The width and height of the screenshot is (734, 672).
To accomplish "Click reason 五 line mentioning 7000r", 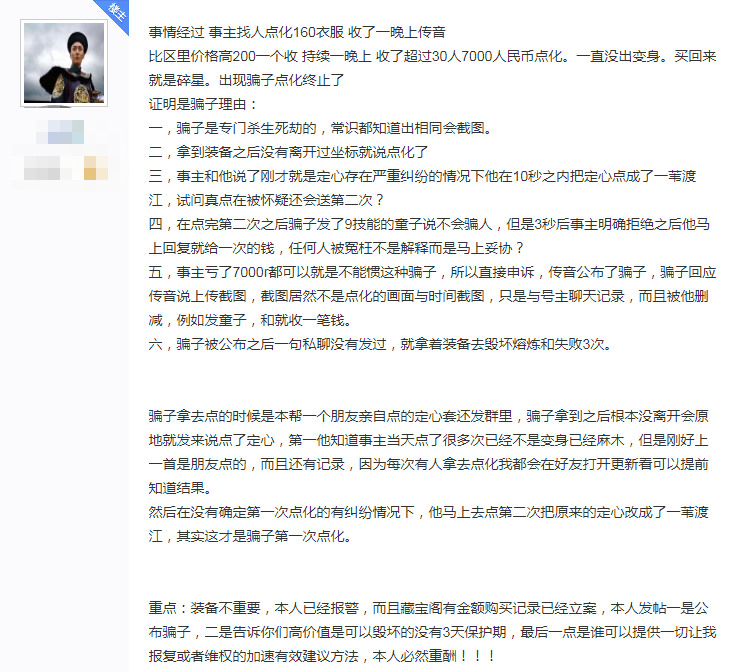I will click(432, 272).
